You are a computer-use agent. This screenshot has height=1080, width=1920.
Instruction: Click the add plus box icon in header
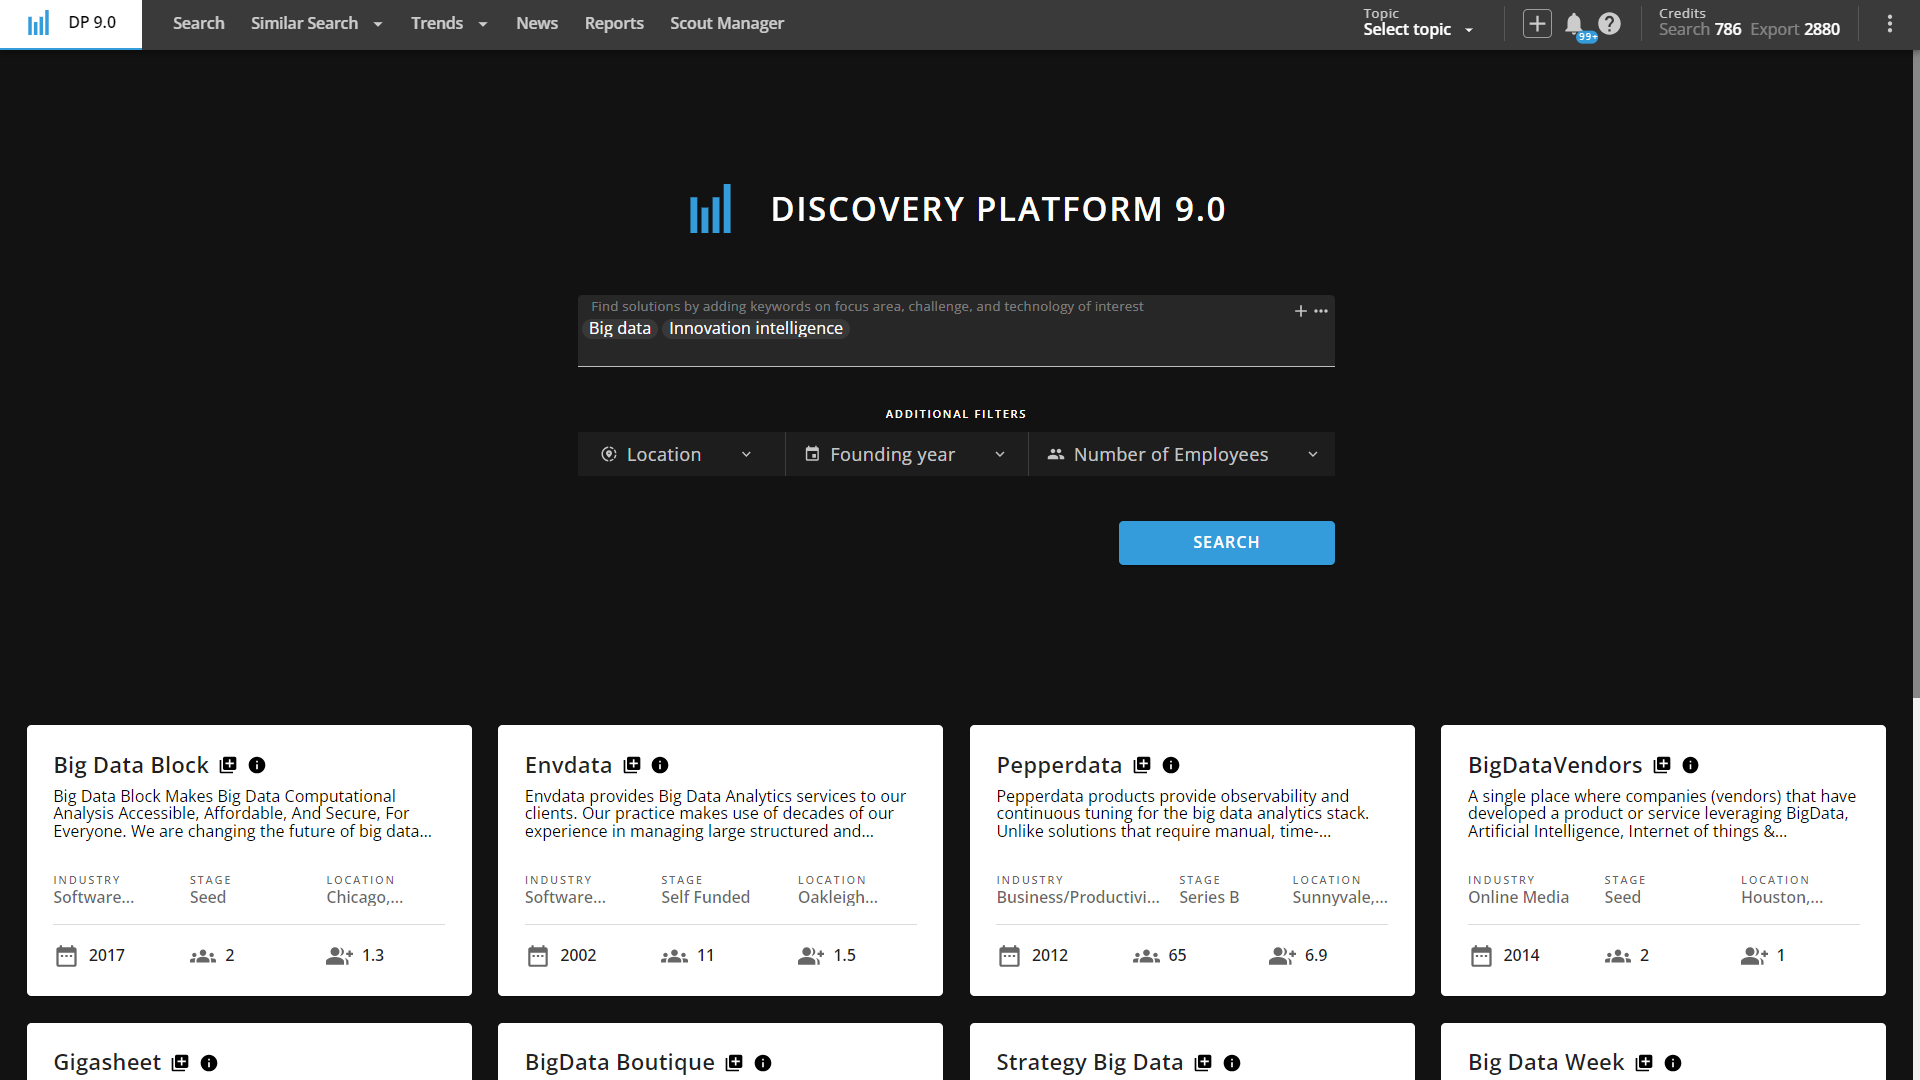1537,23
